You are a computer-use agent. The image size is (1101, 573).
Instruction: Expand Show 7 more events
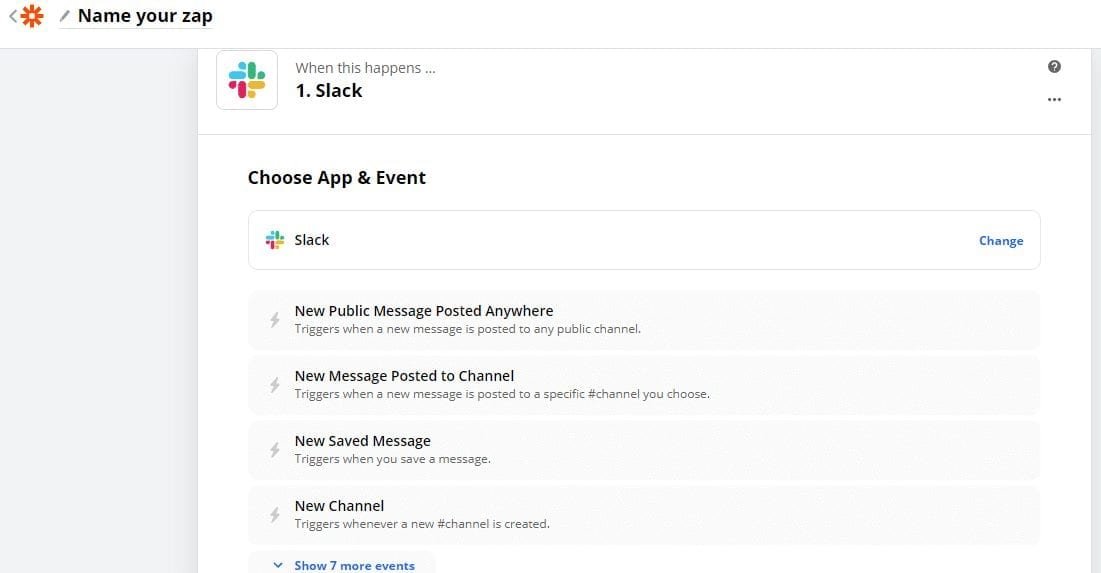[344, 565]
